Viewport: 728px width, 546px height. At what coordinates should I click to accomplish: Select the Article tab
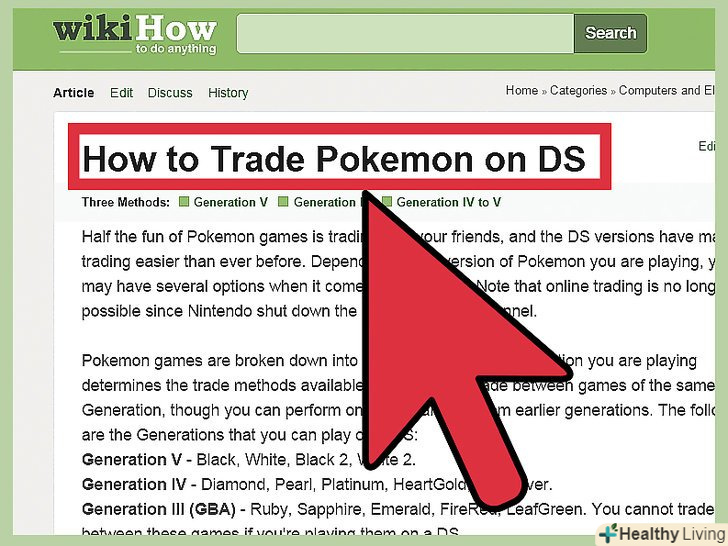[73, 93]
